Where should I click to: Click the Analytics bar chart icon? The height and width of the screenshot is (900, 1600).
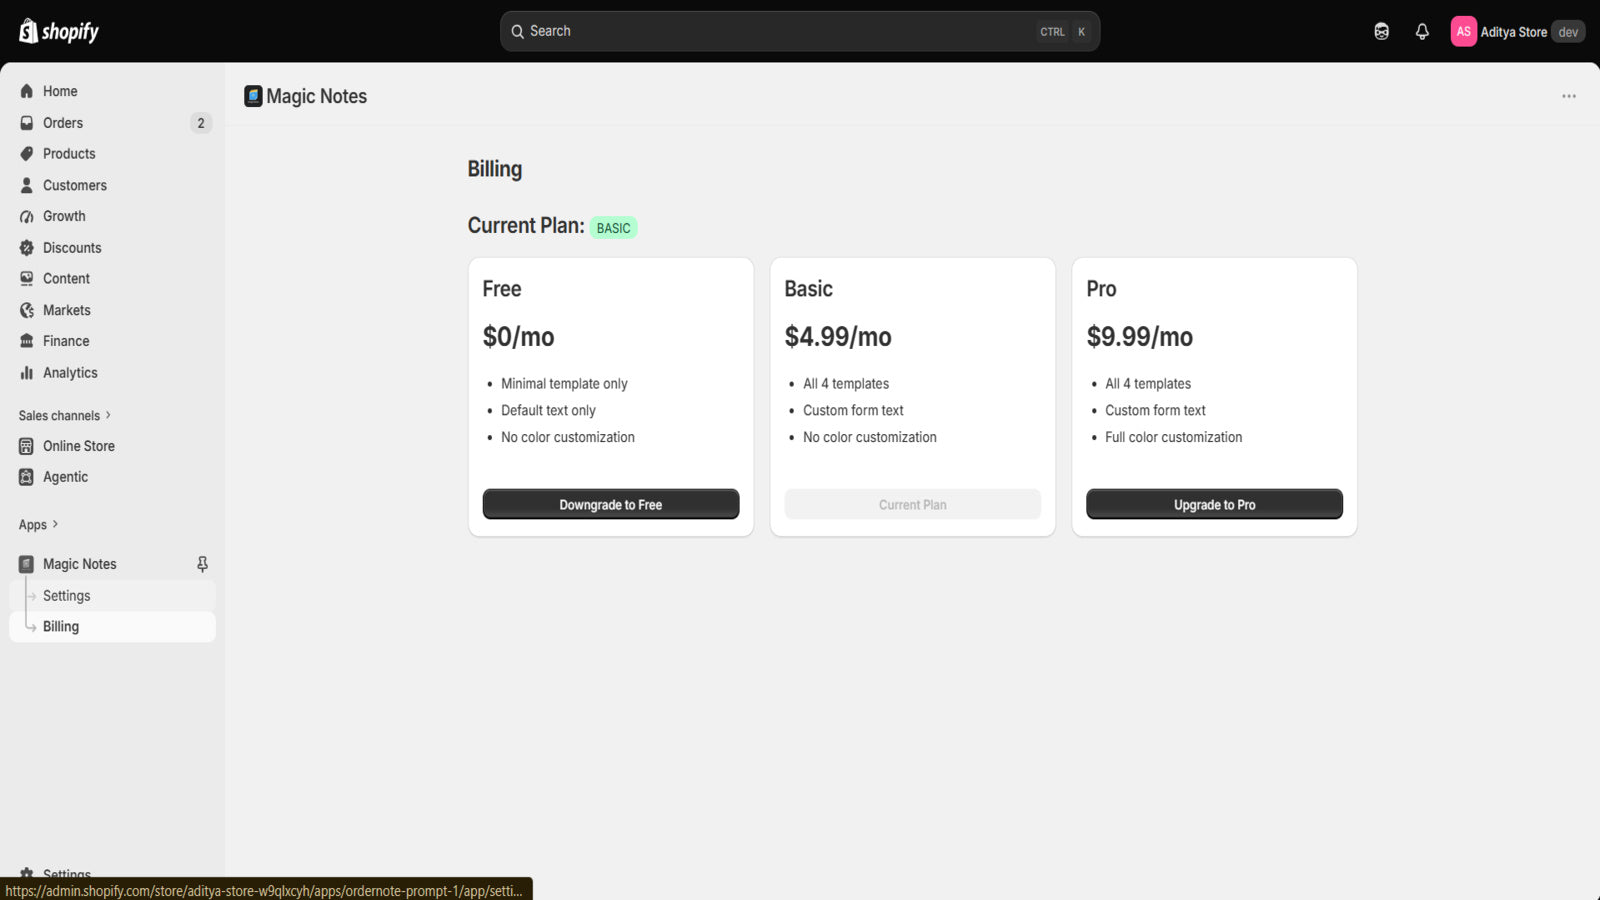(x=27, y=373)
